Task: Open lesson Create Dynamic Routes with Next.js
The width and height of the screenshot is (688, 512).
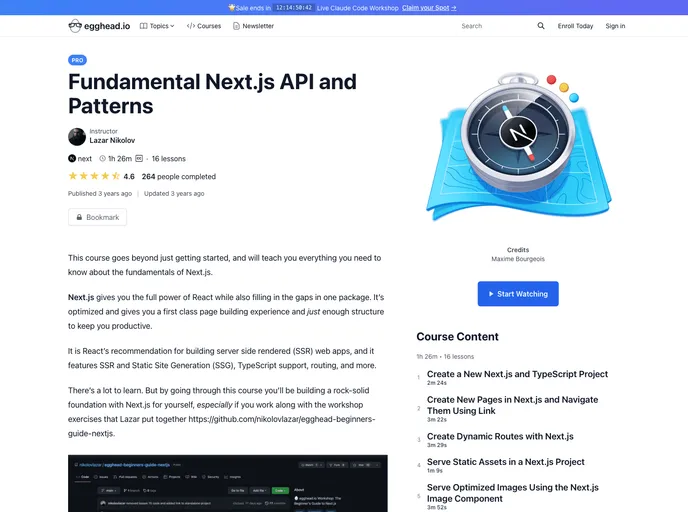Action: [x=500, y=436]
